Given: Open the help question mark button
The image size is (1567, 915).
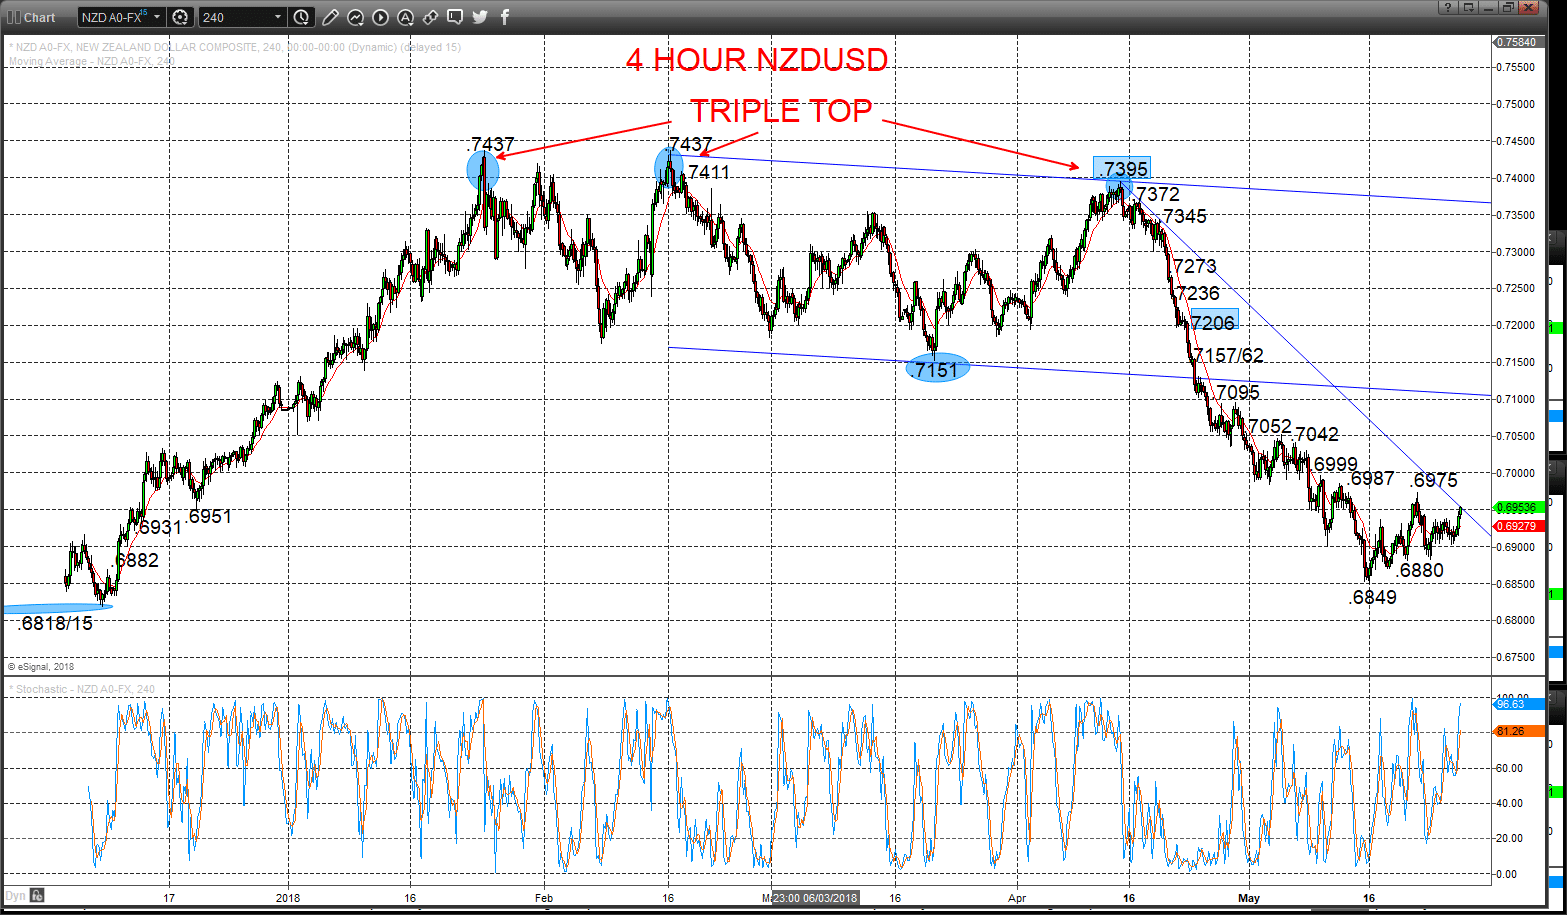Looking at the screenshot, I should (1447, 8).
